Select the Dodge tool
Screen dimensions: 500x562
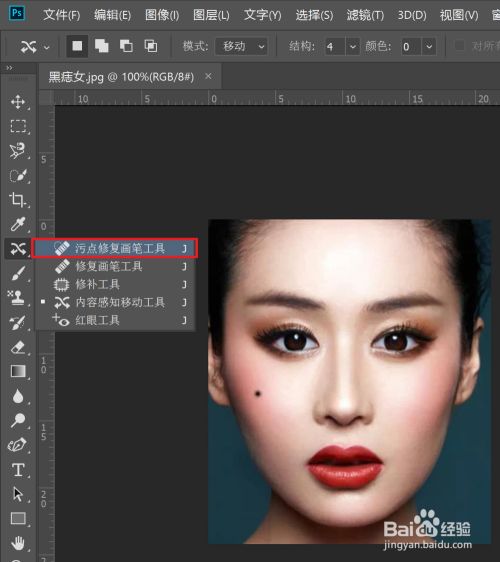tap(18, 420)
